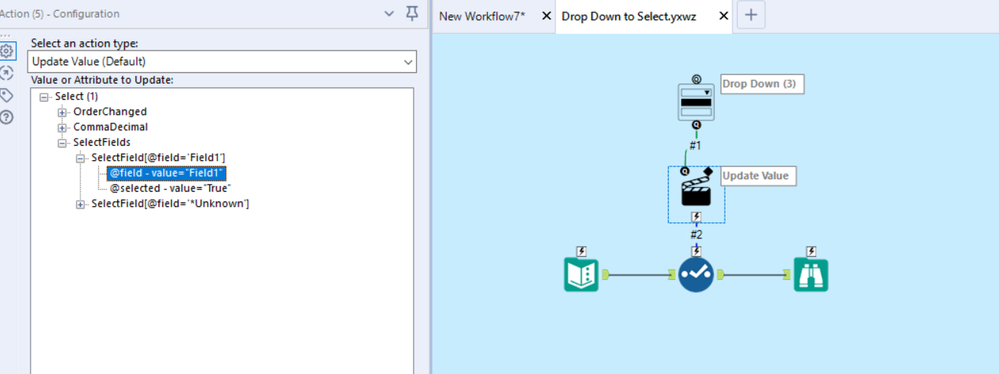Click the Q anchor below Drop Down tool
This screenshot has width=999, height=374.
pyautogui.click(x=696, y=126)
